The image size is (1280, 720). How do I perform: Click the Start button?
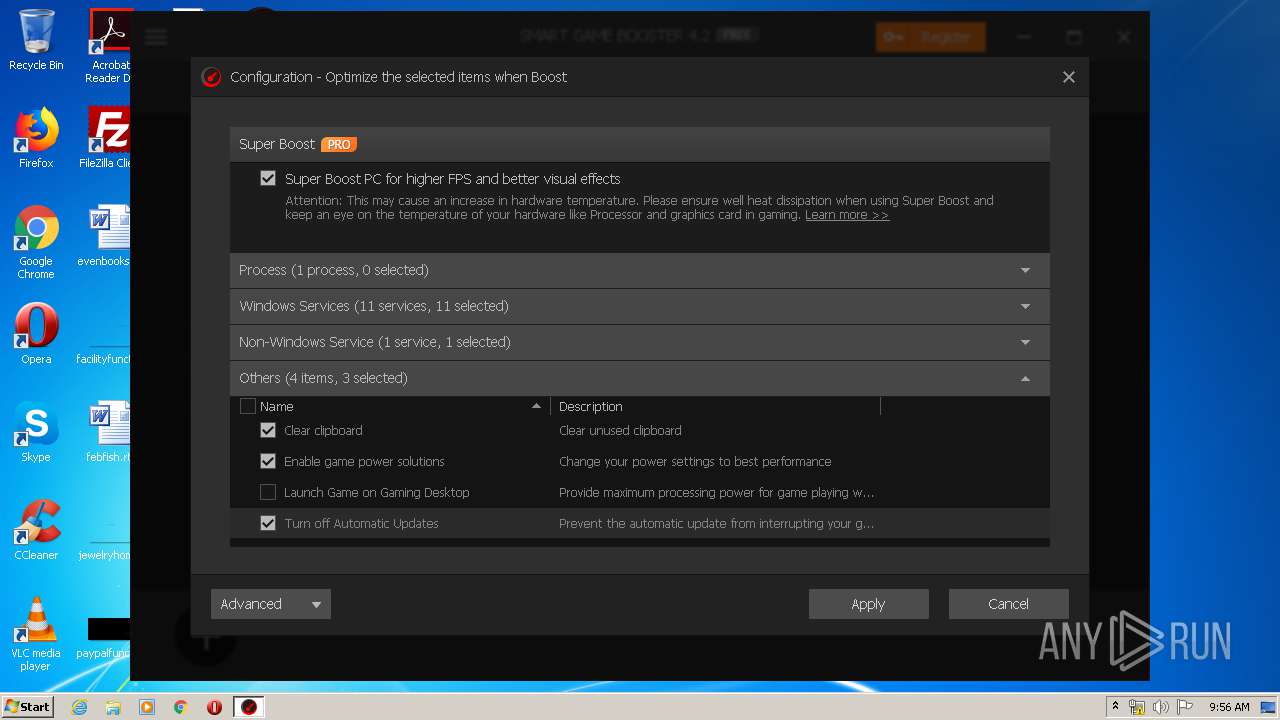tap(27, 707)
